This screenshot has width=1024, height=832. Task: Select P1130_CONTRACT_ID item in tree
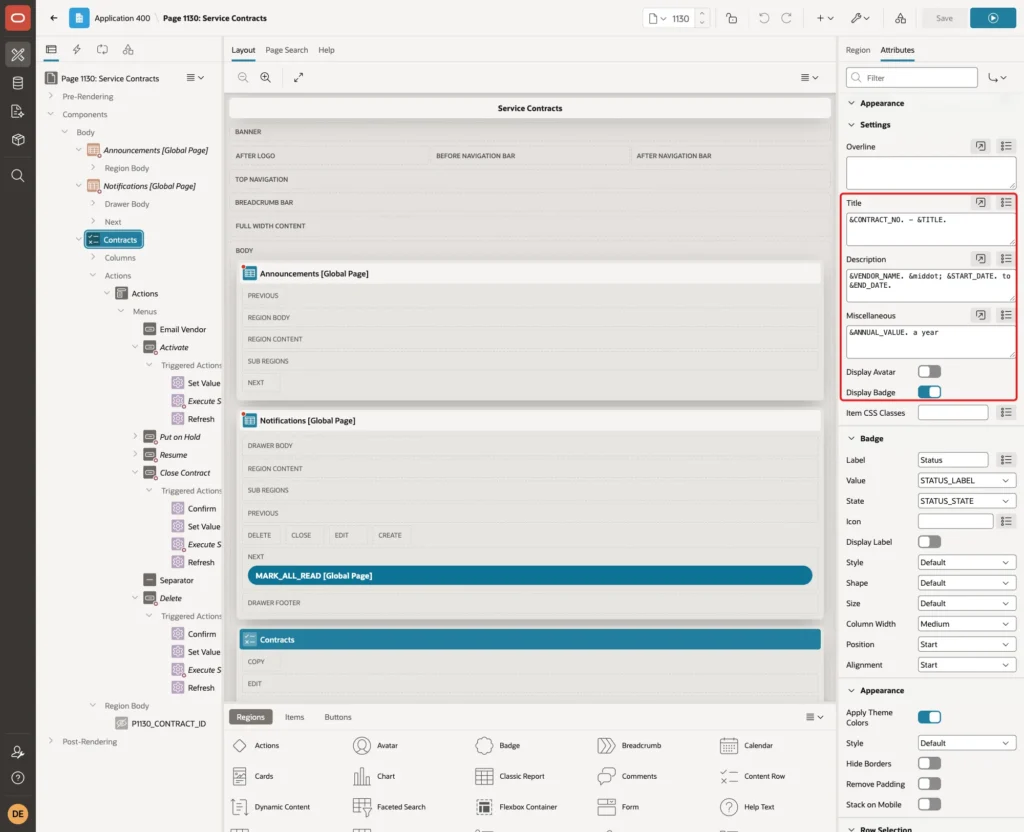[x=161, y=723]
